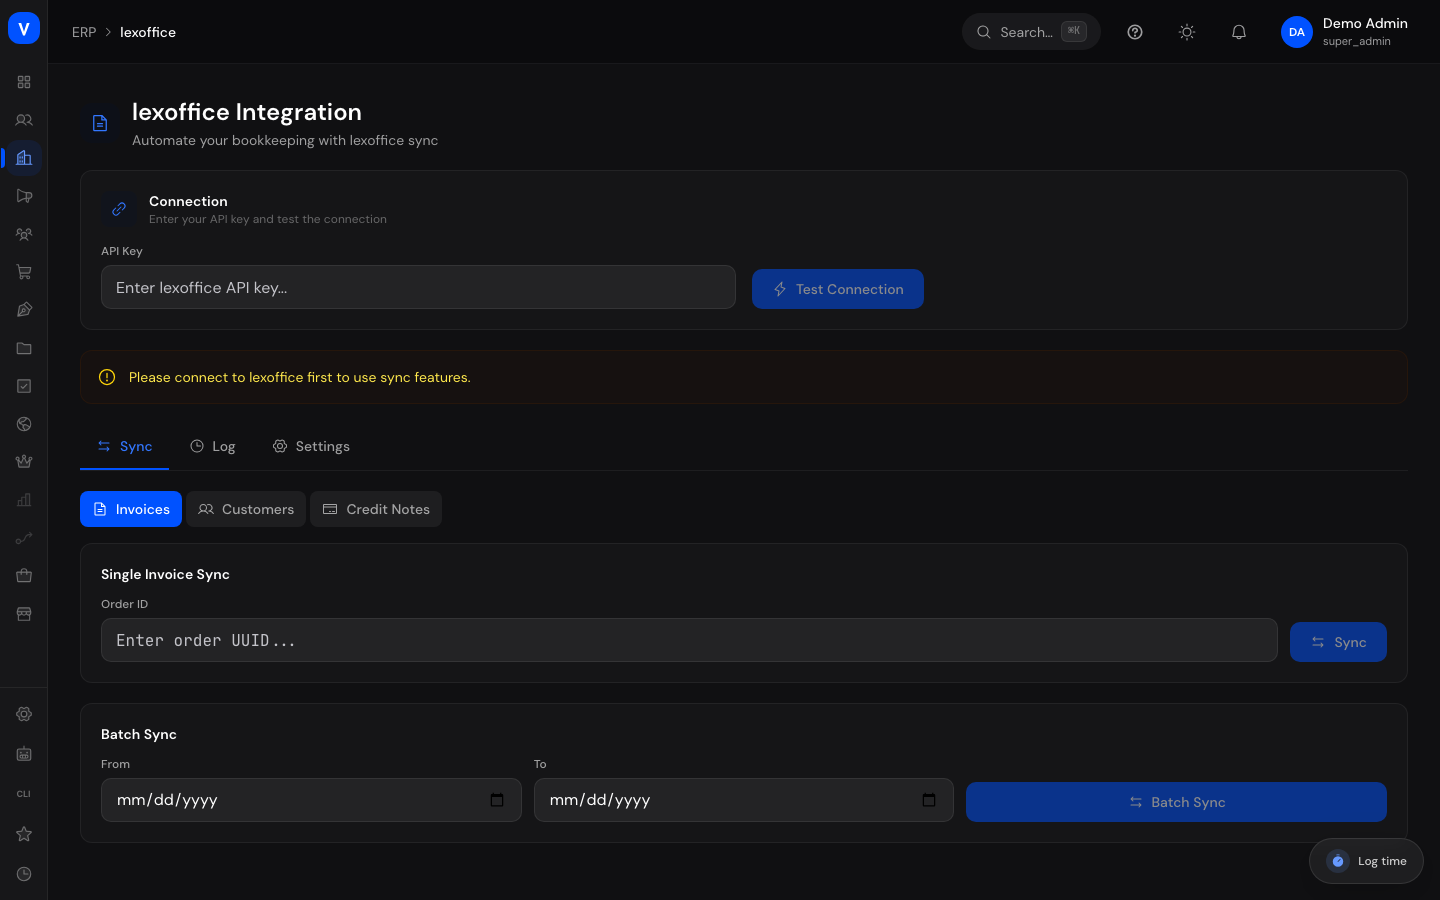Click the Batch Sync section heading
This screenshot has height=900, width=1440.
(x=139, y=734)
